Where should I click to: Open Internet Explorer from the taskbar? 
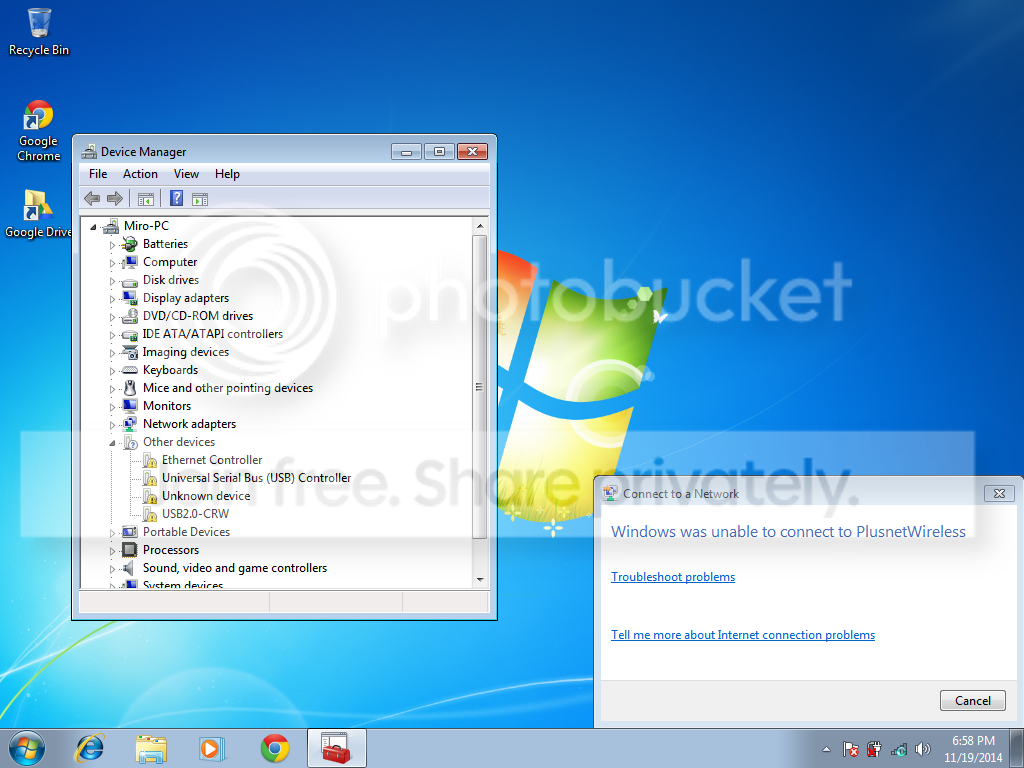tap(90, 748)
